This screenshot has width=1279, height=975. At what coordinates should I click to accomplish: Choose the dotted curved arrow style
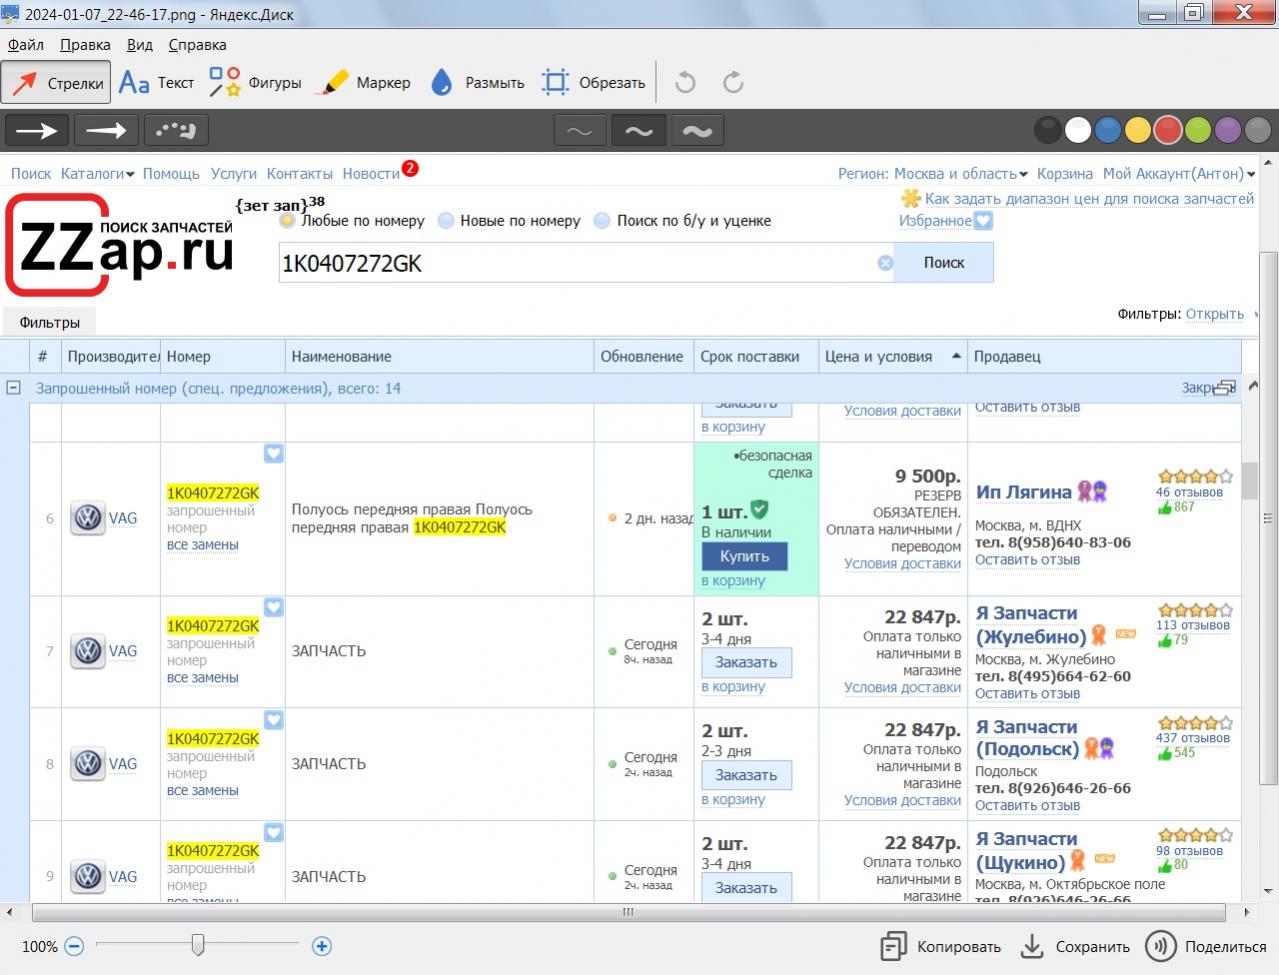tap(176, 130)
